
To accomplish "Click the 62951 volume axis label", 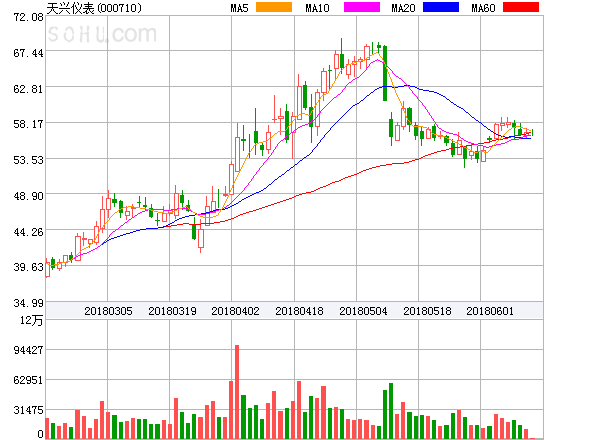I will (x=28, y=380).
